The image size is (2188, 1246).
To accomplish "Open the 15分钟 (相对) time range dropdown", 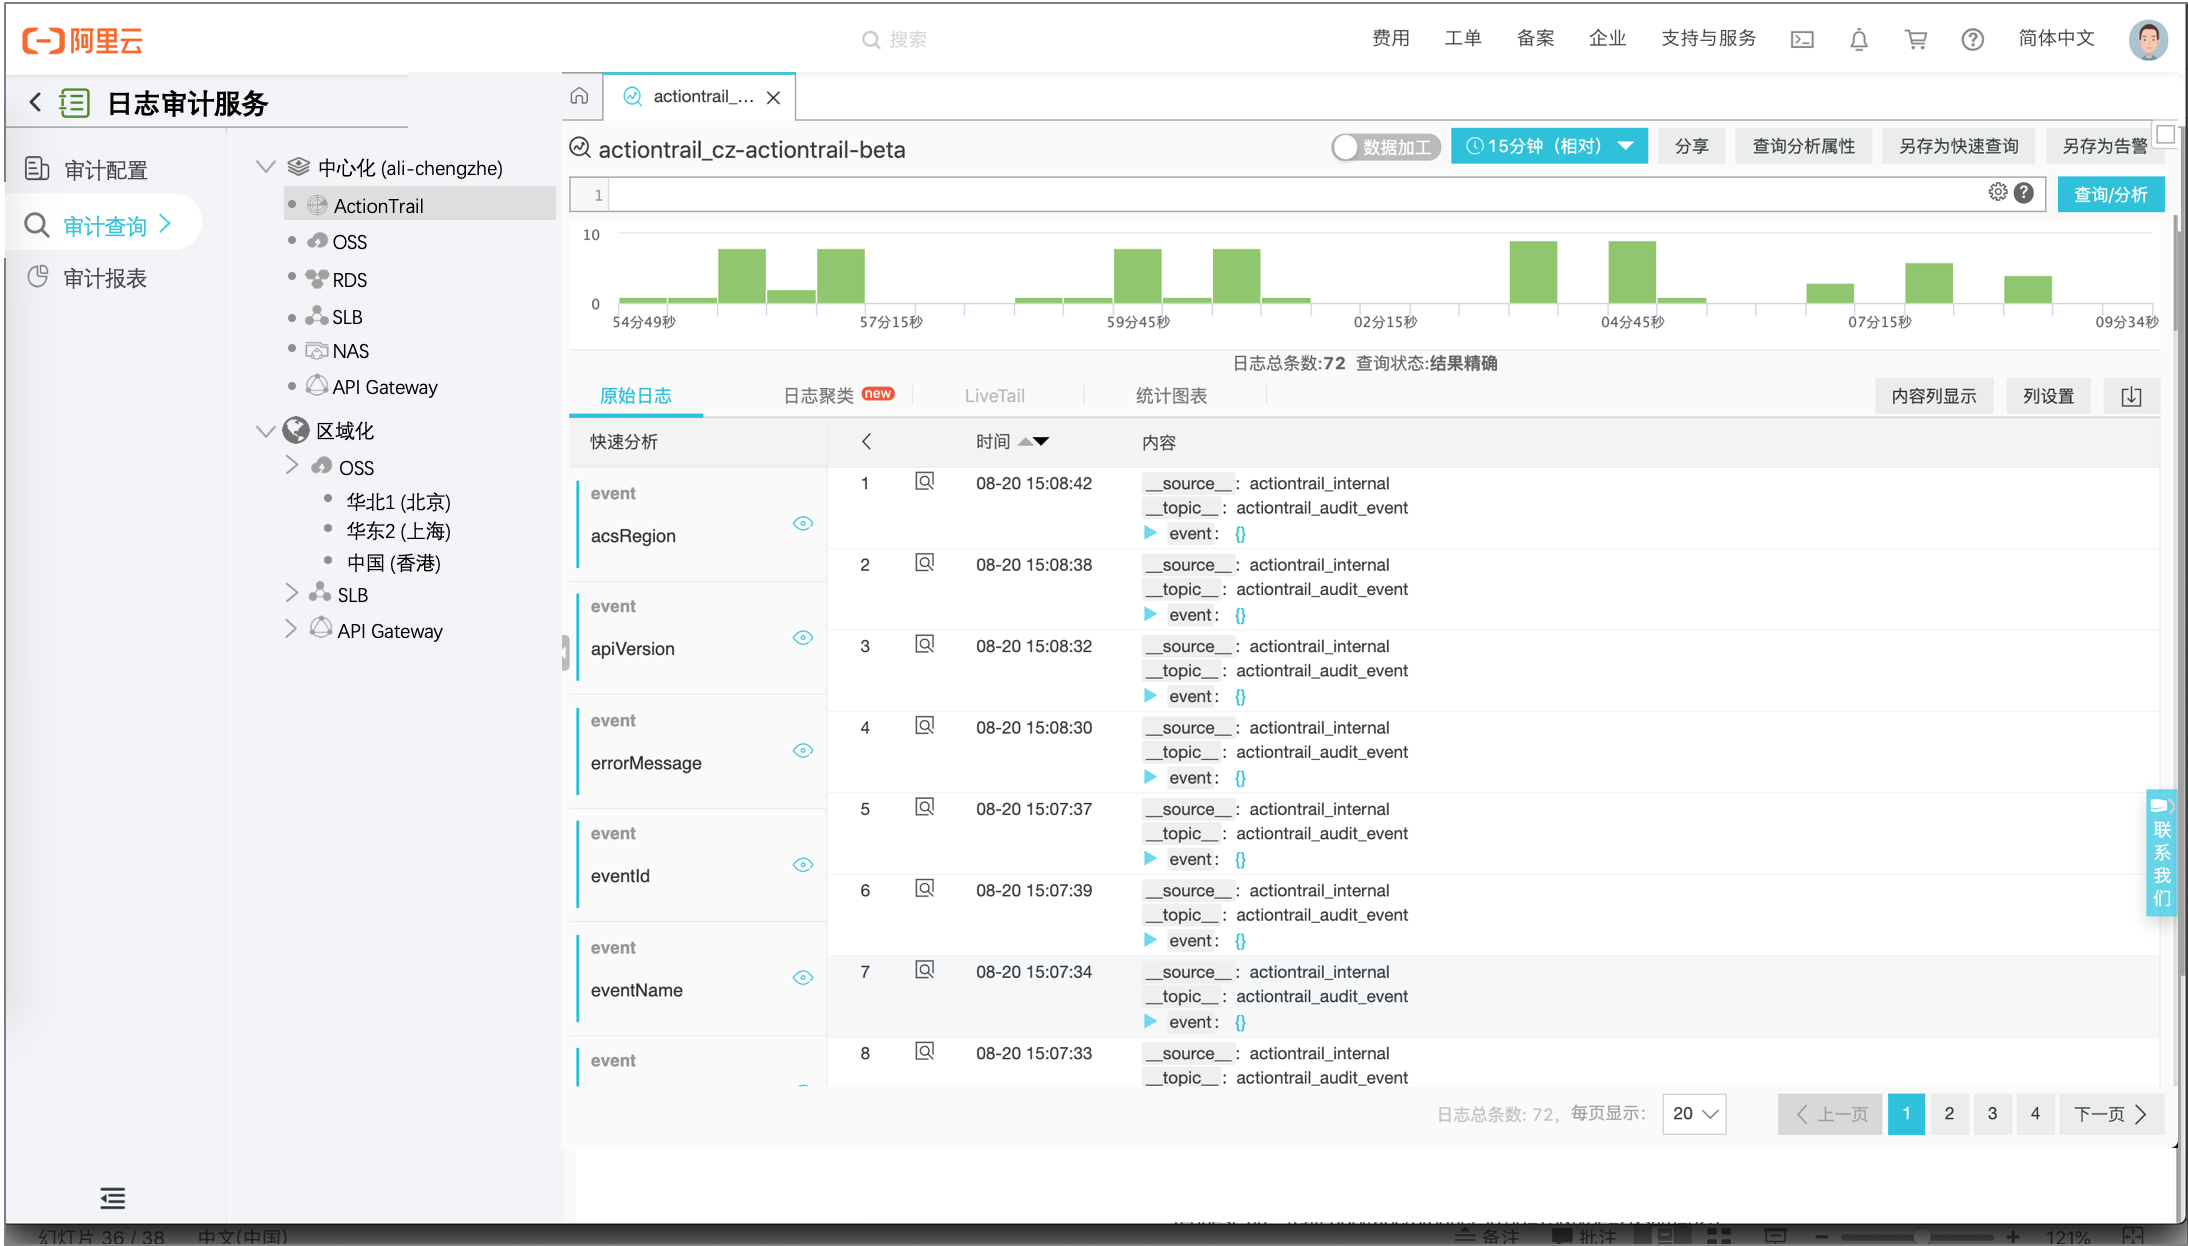I will pos(1549,146).
